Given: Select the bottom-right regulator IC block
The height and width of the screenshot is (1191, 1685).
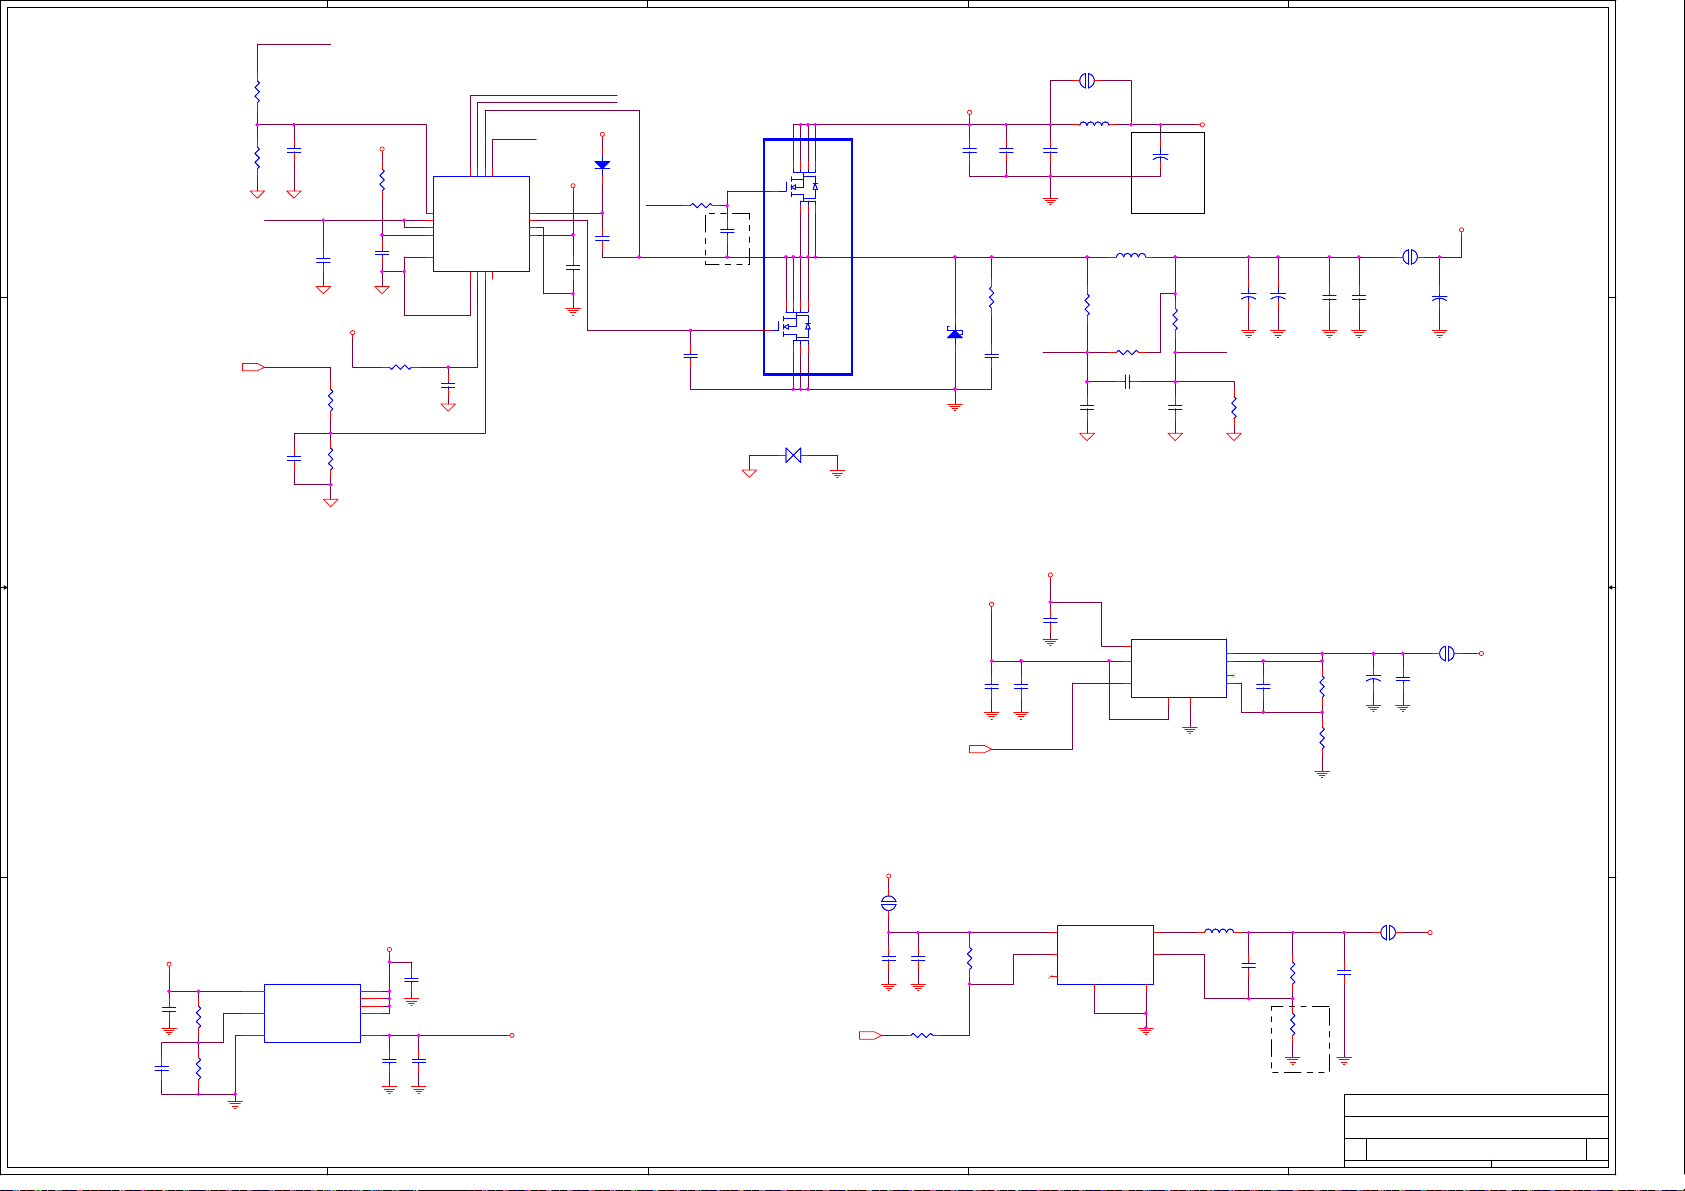Looking at the screenshot, I should point(1105,955).
